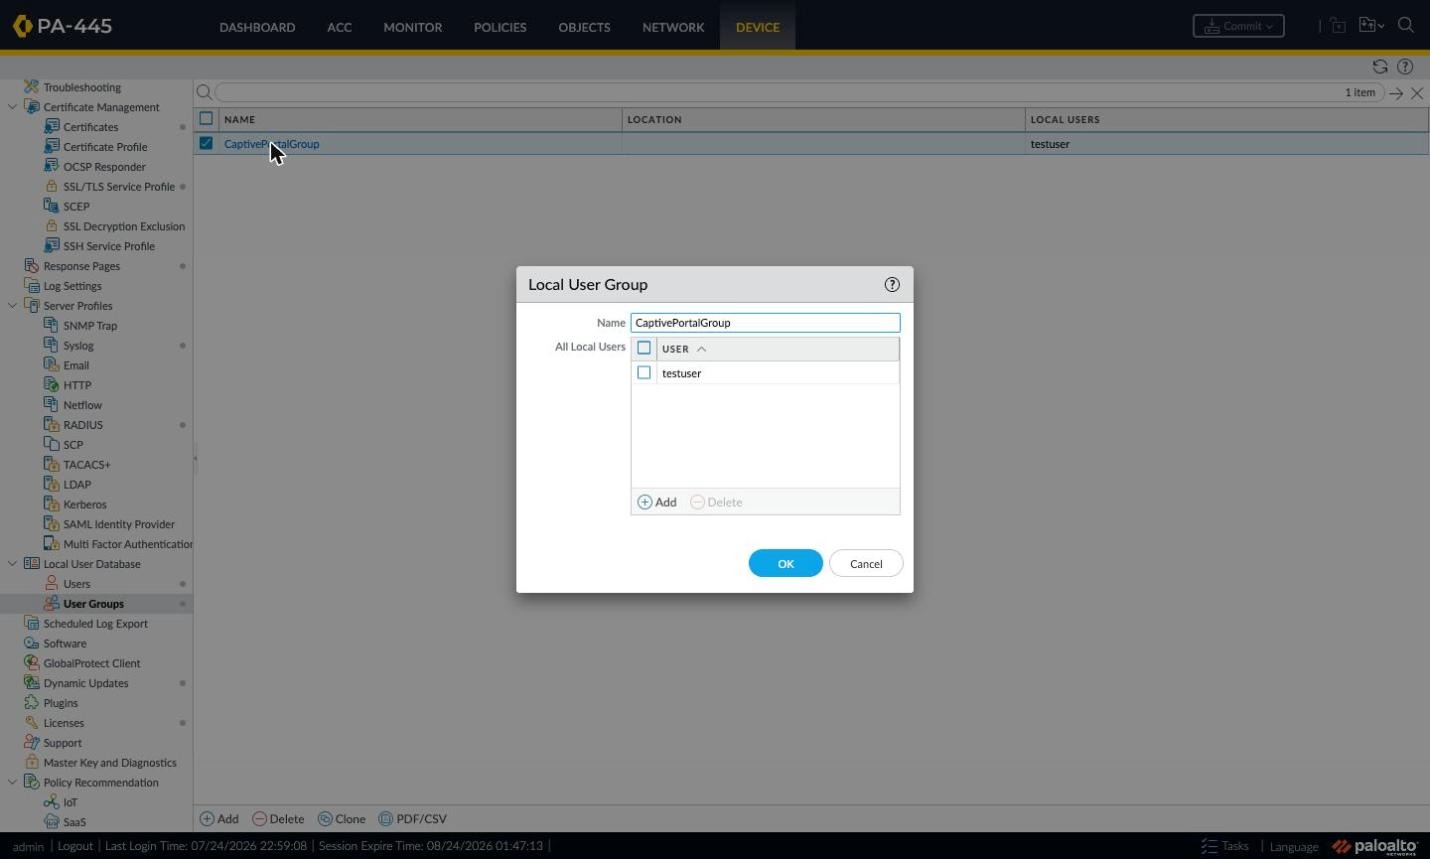
Task: Click the Log Settings icon
Action: (32, 286)
